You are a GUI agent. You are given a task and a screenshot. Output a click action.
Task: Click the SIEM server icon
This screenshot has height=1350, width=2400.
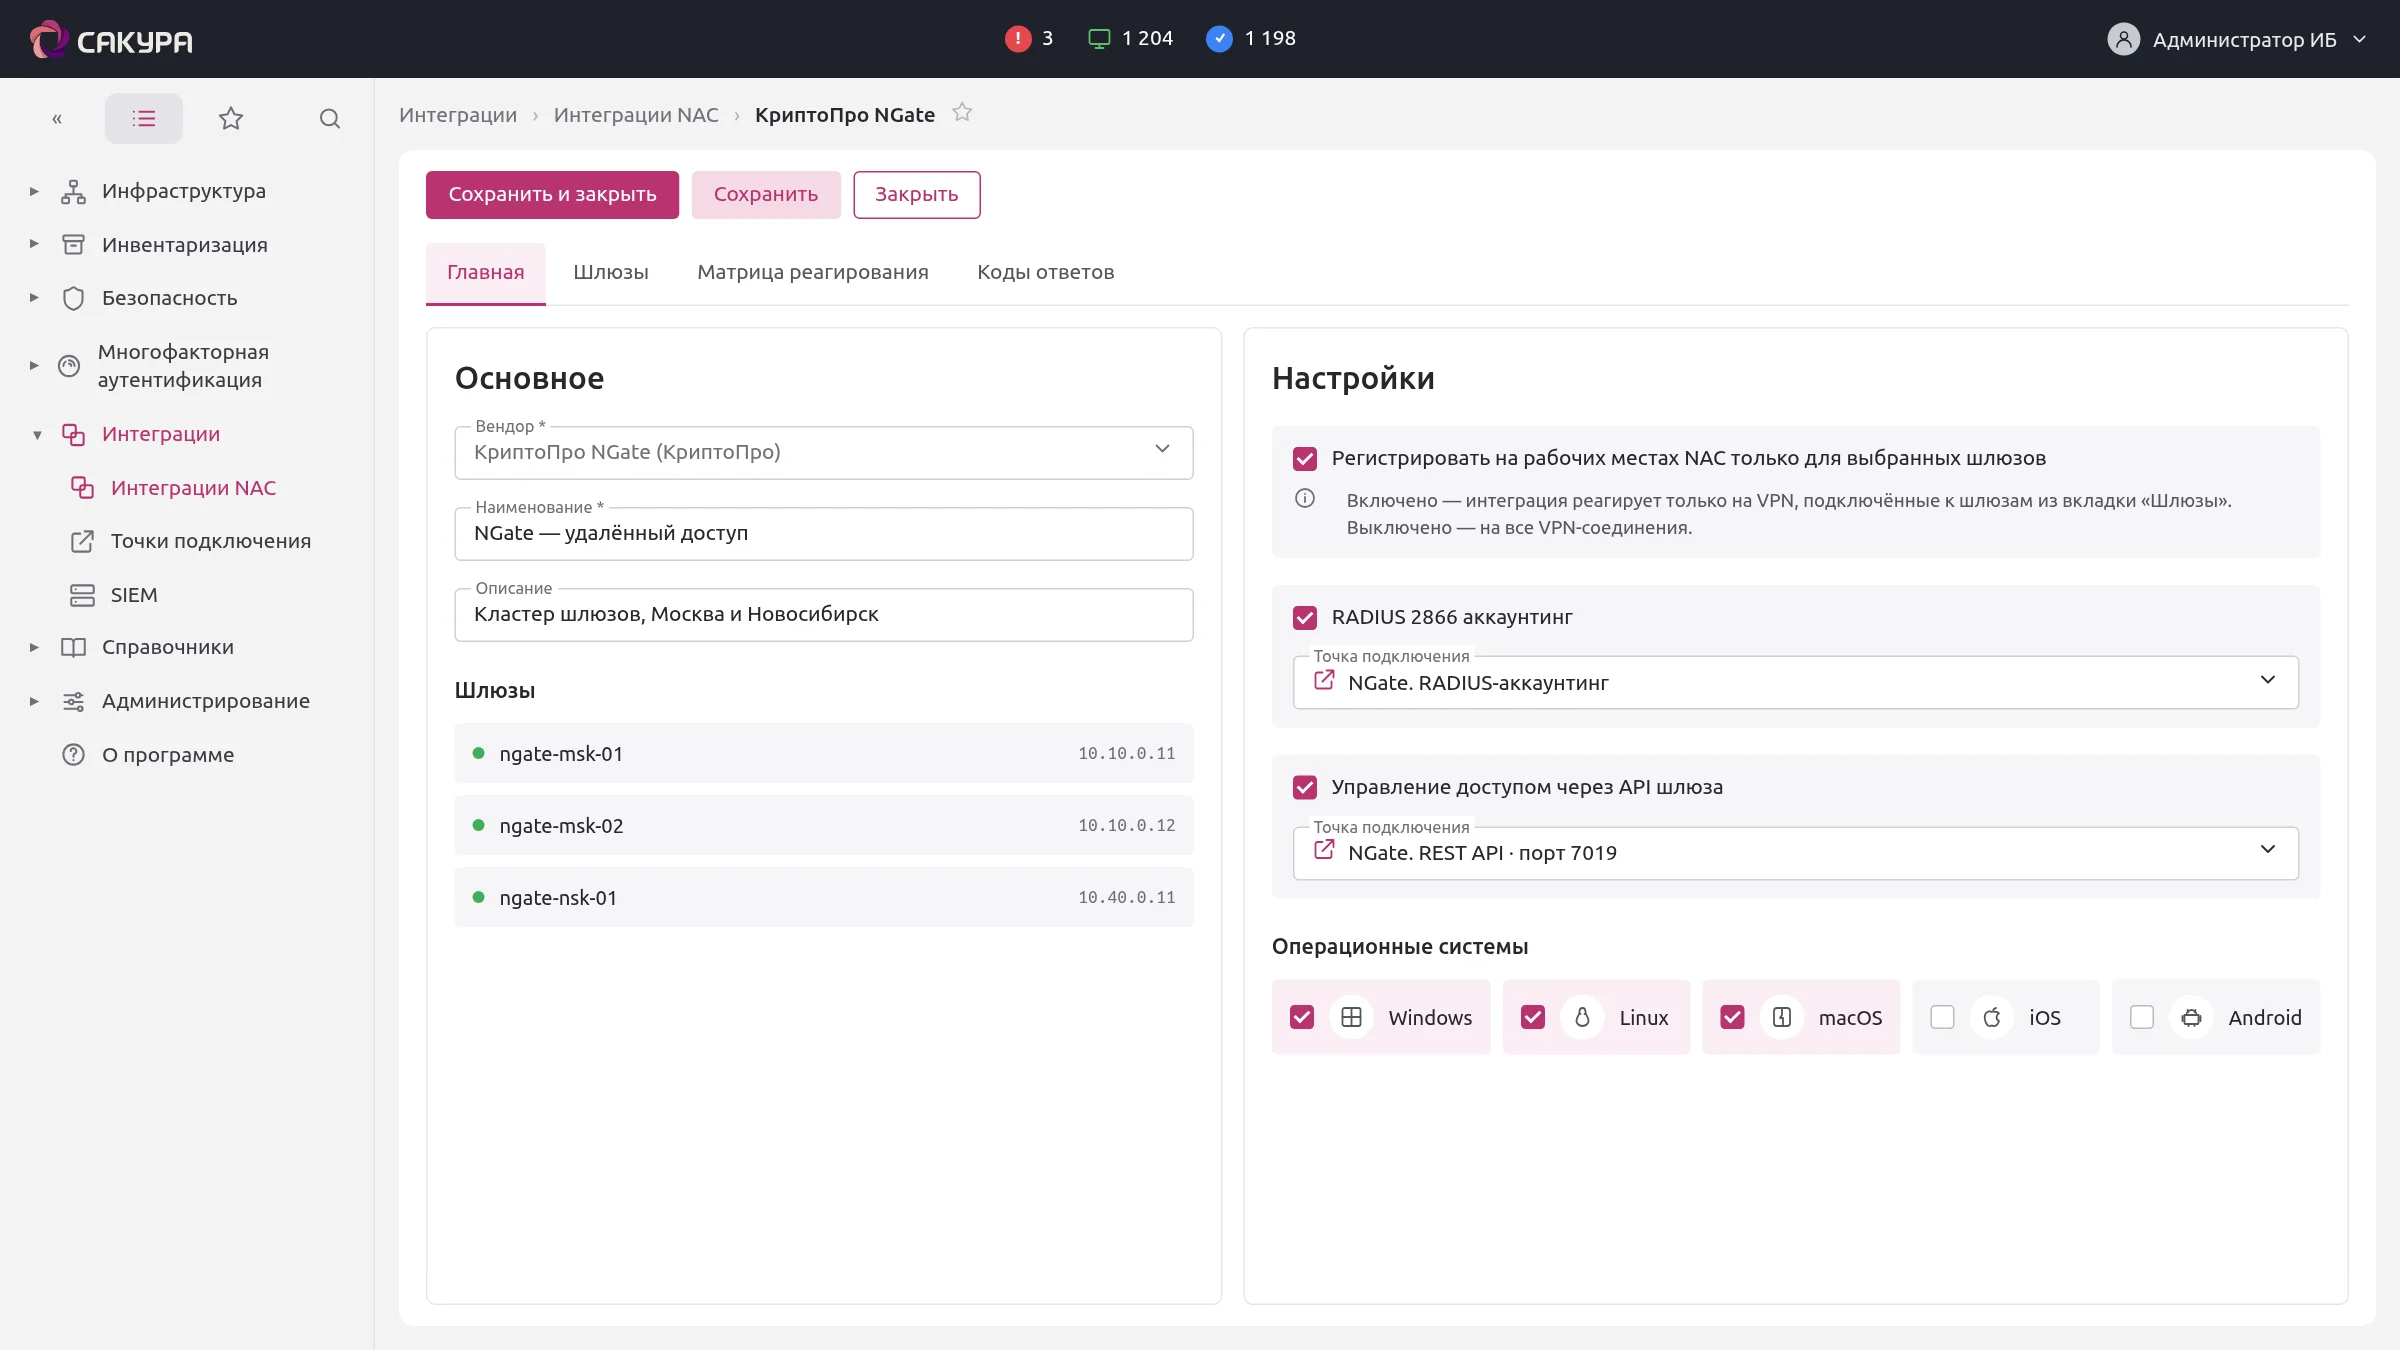point(82,595)
